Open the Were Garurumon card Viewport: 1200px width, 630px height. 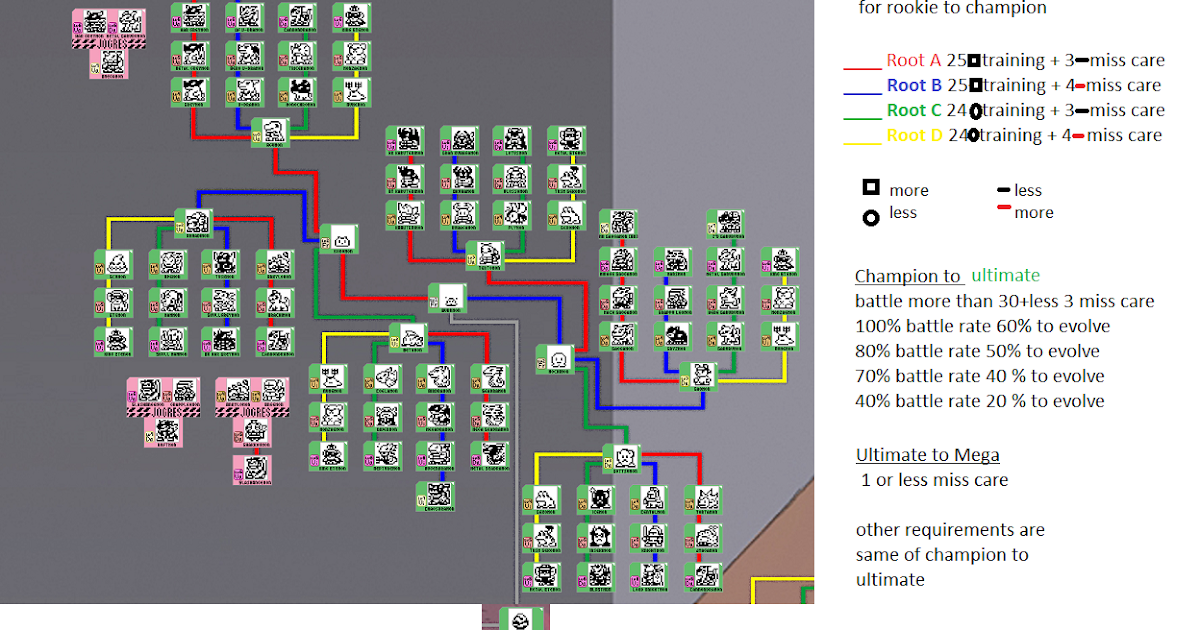point(726,298)
